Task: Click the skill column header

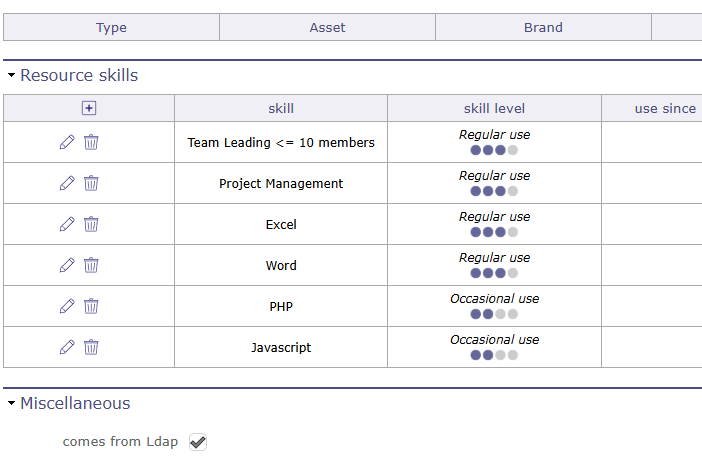Action: pos(281,108)
